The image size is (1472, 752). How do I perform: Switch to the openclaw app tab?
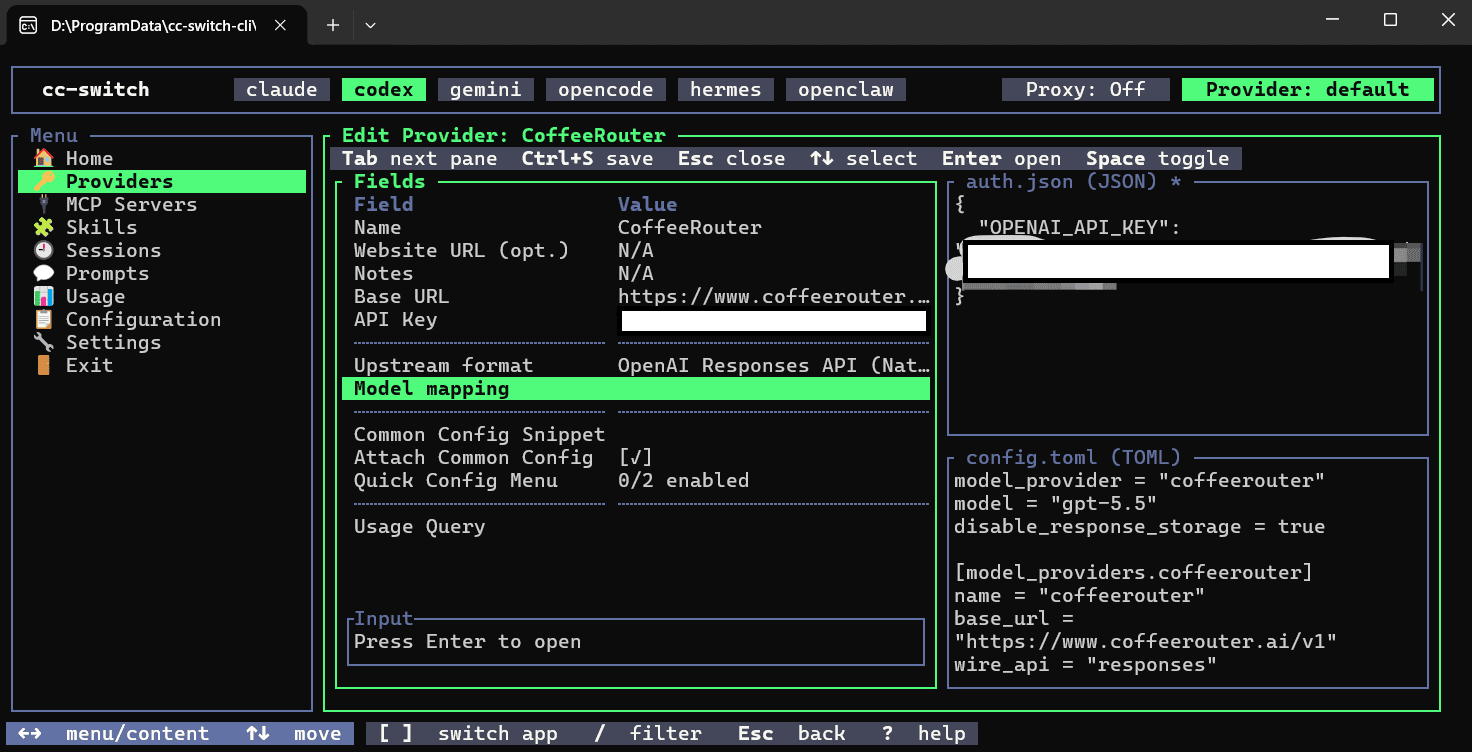point(846,89)
